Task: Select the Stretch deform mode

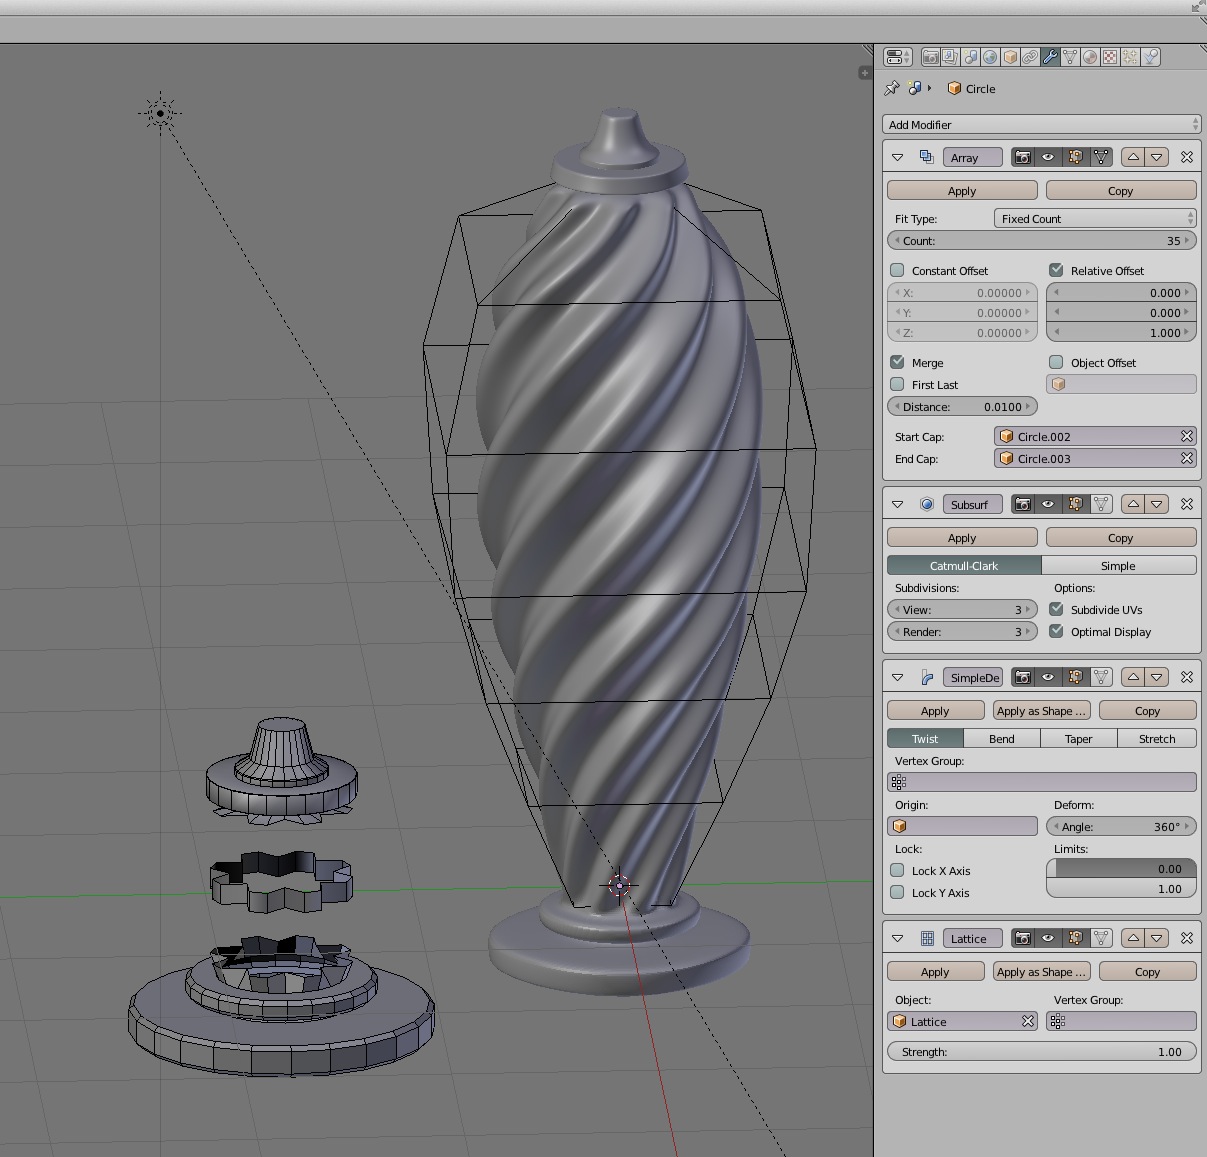Action: (1157, 738)
